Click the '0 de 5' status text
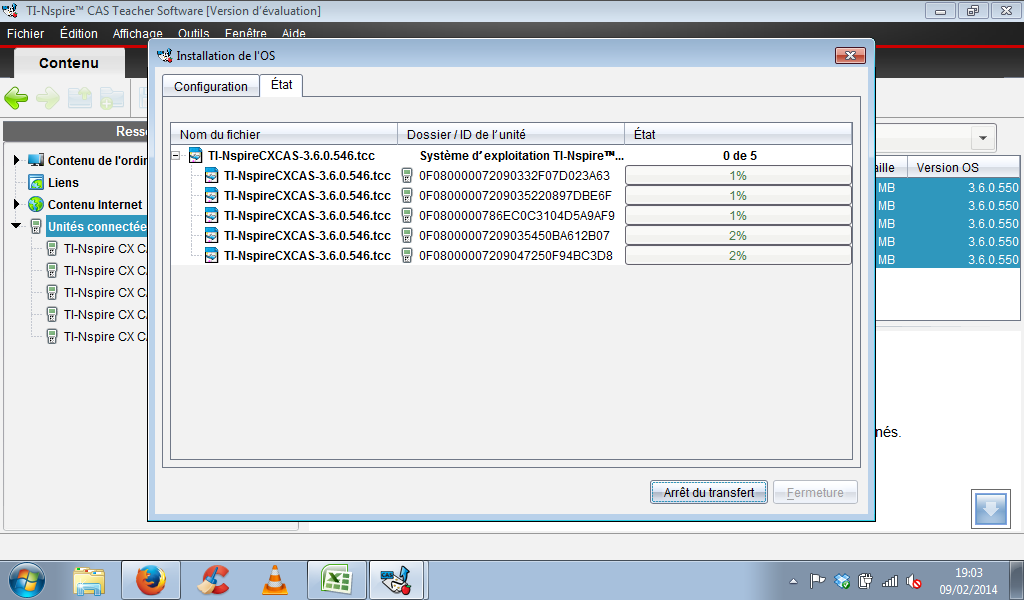This screenshot has width=1024, height=600. point(739,155)
